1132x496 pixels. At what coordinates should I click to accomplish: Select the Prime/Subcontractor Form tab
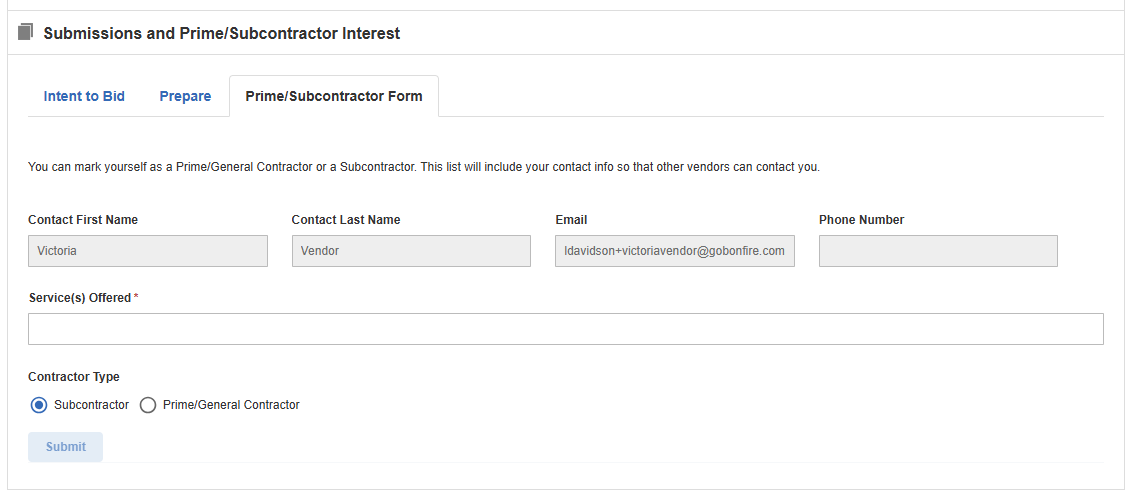(334, 96)
